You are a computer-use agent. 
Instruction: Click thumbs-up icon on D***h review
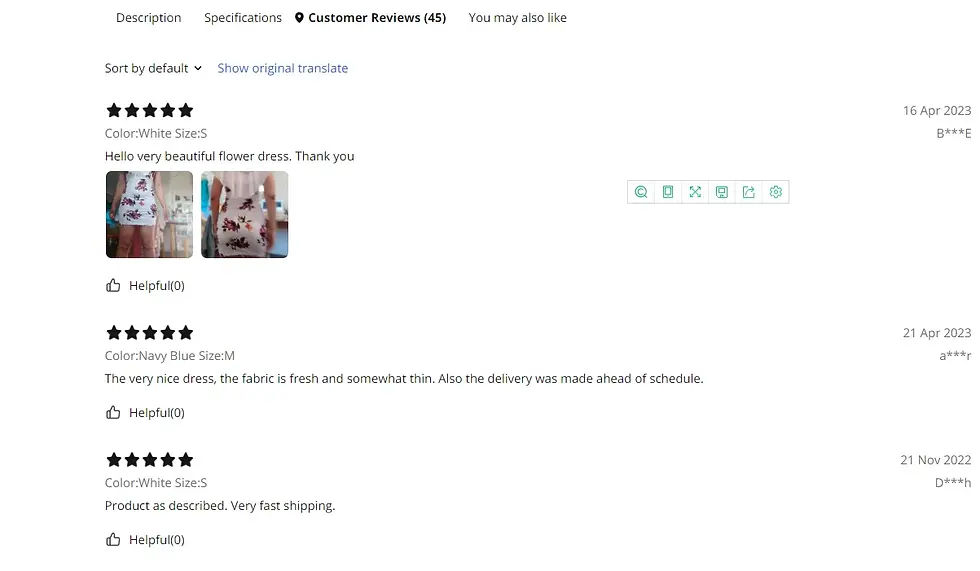tap(113, 539)
